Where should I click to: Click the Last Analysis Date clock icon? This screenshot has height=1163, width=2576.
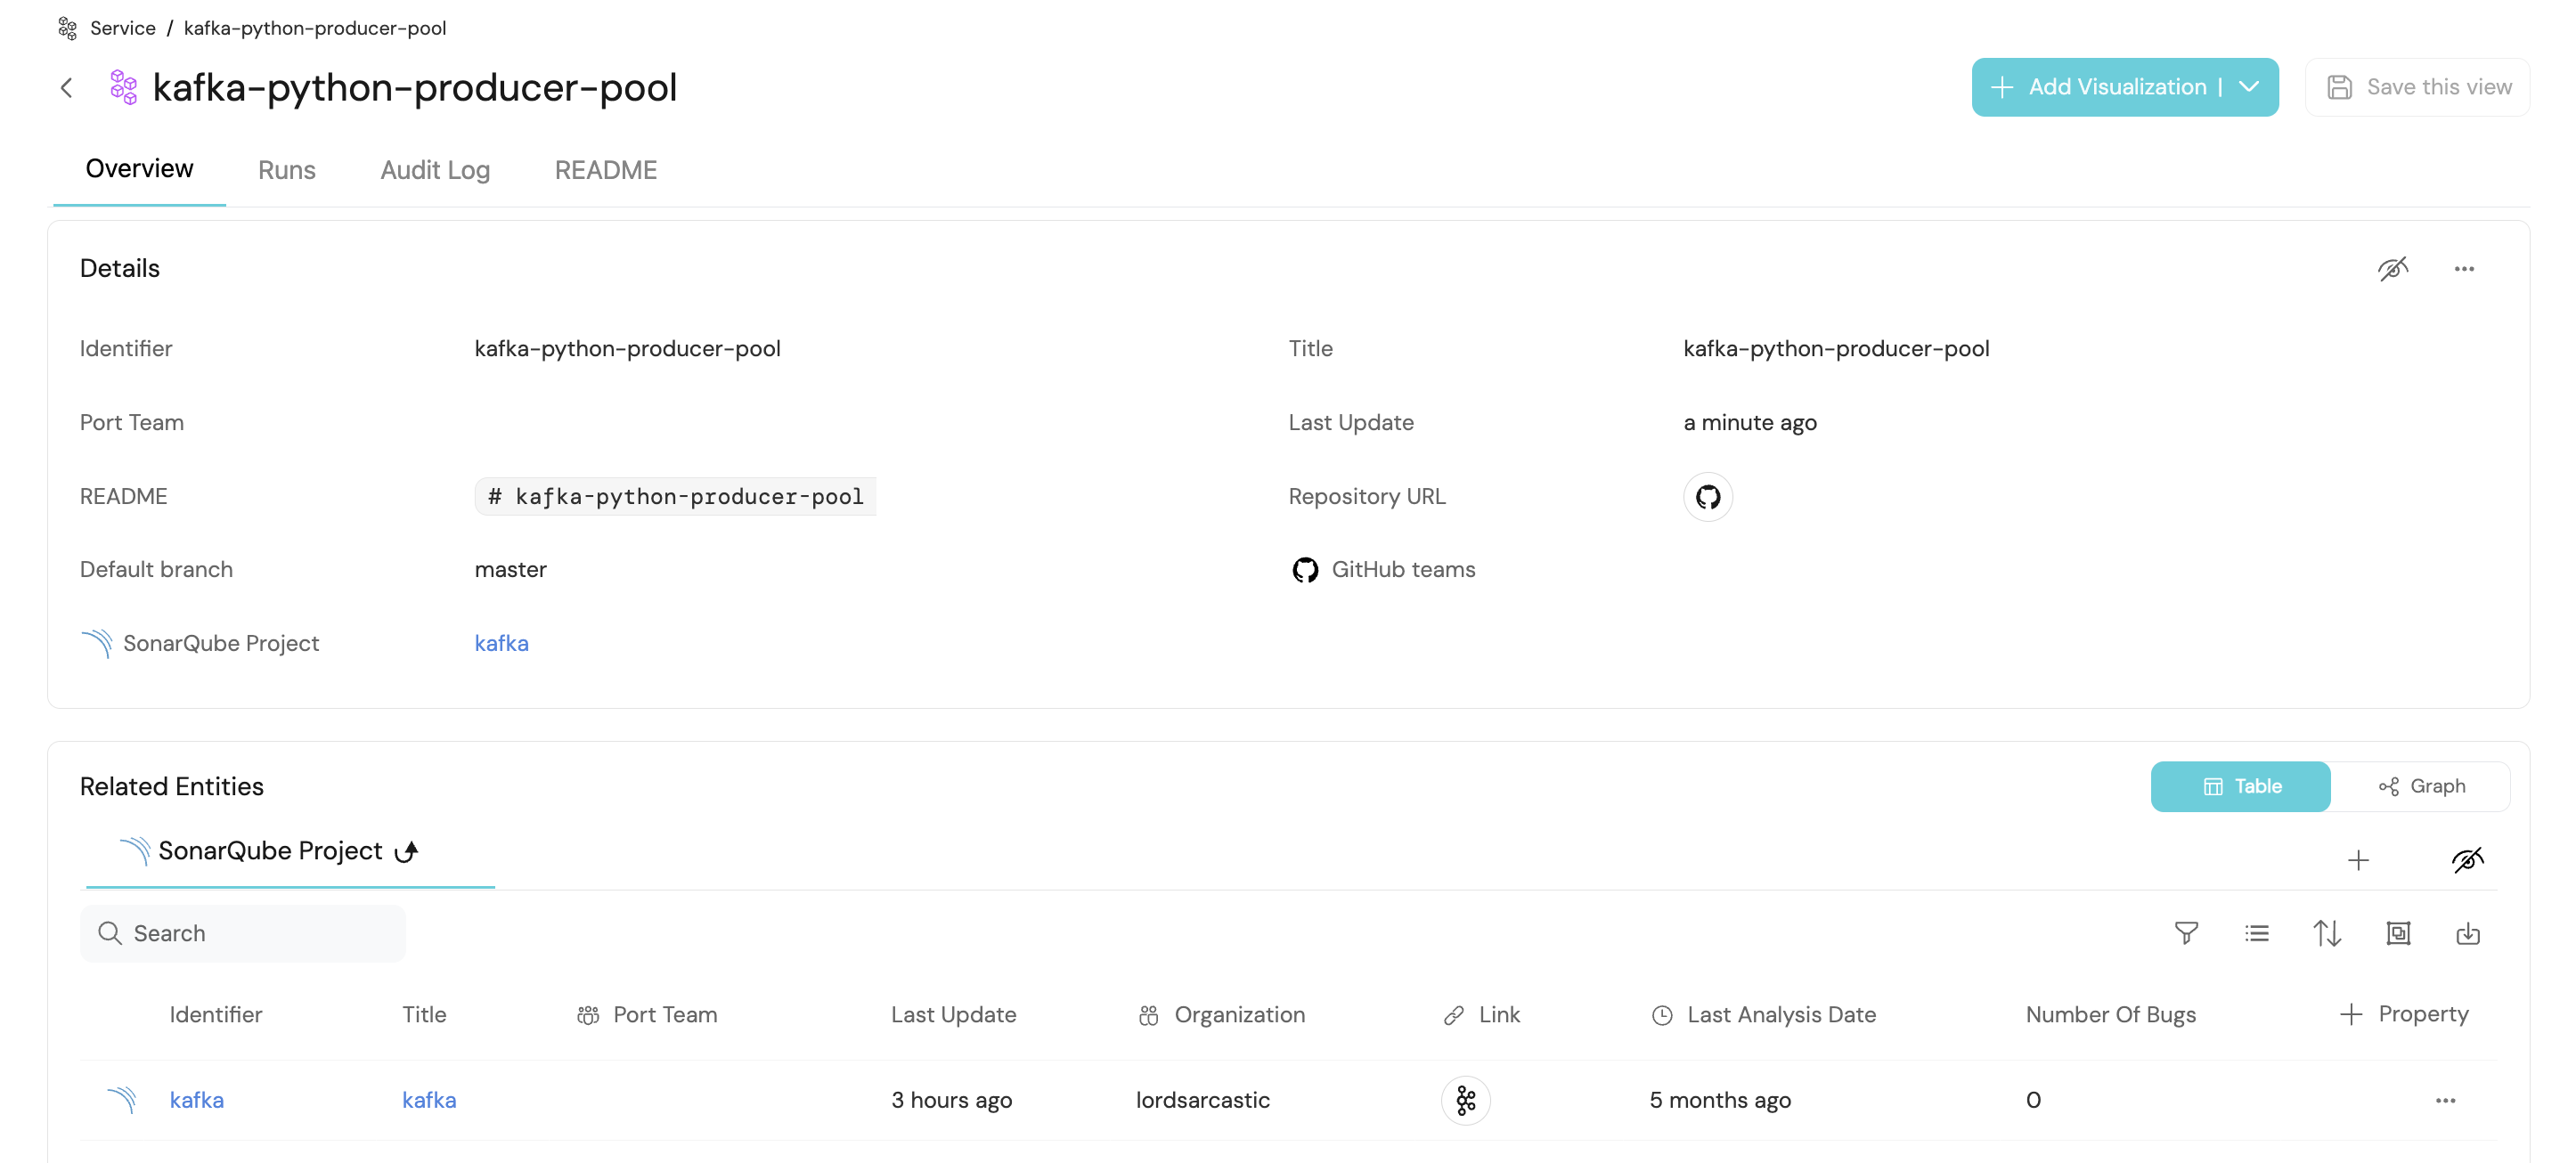click(1661, 1015)
